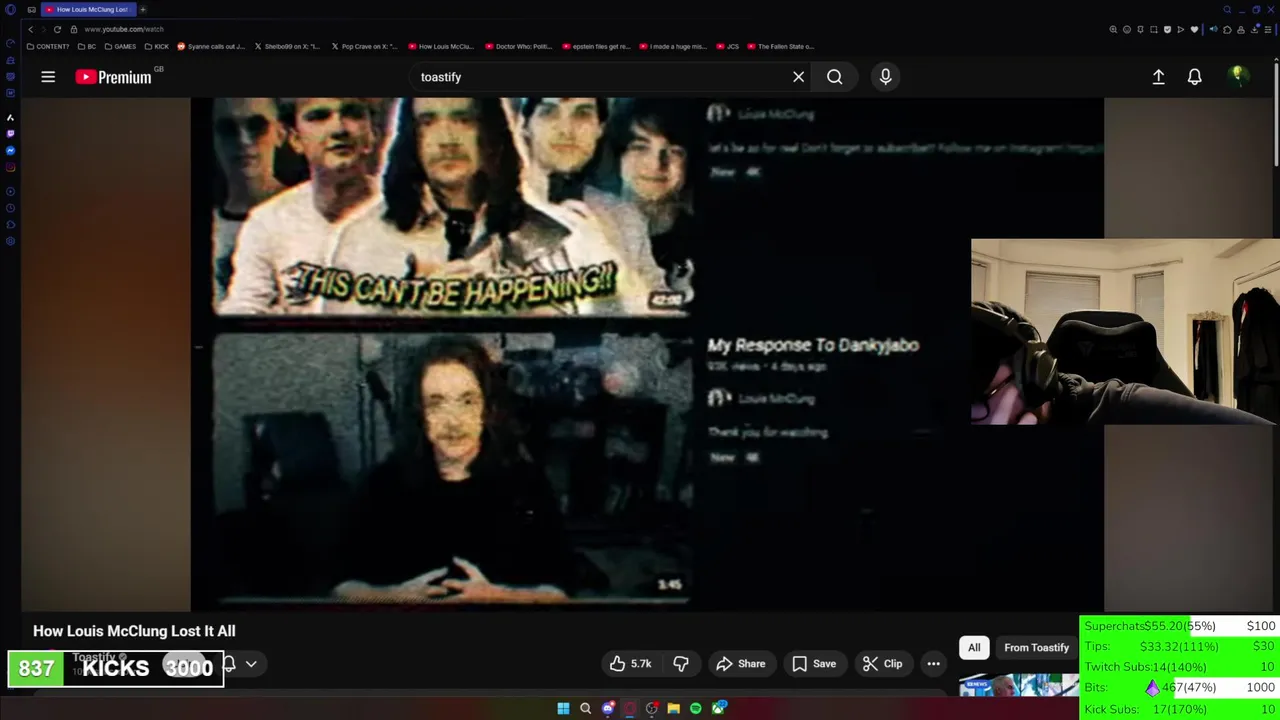Screen dimensions: 1280x720
Task: Open the YouTube hamburger guide menu
Action: [48, 77]
